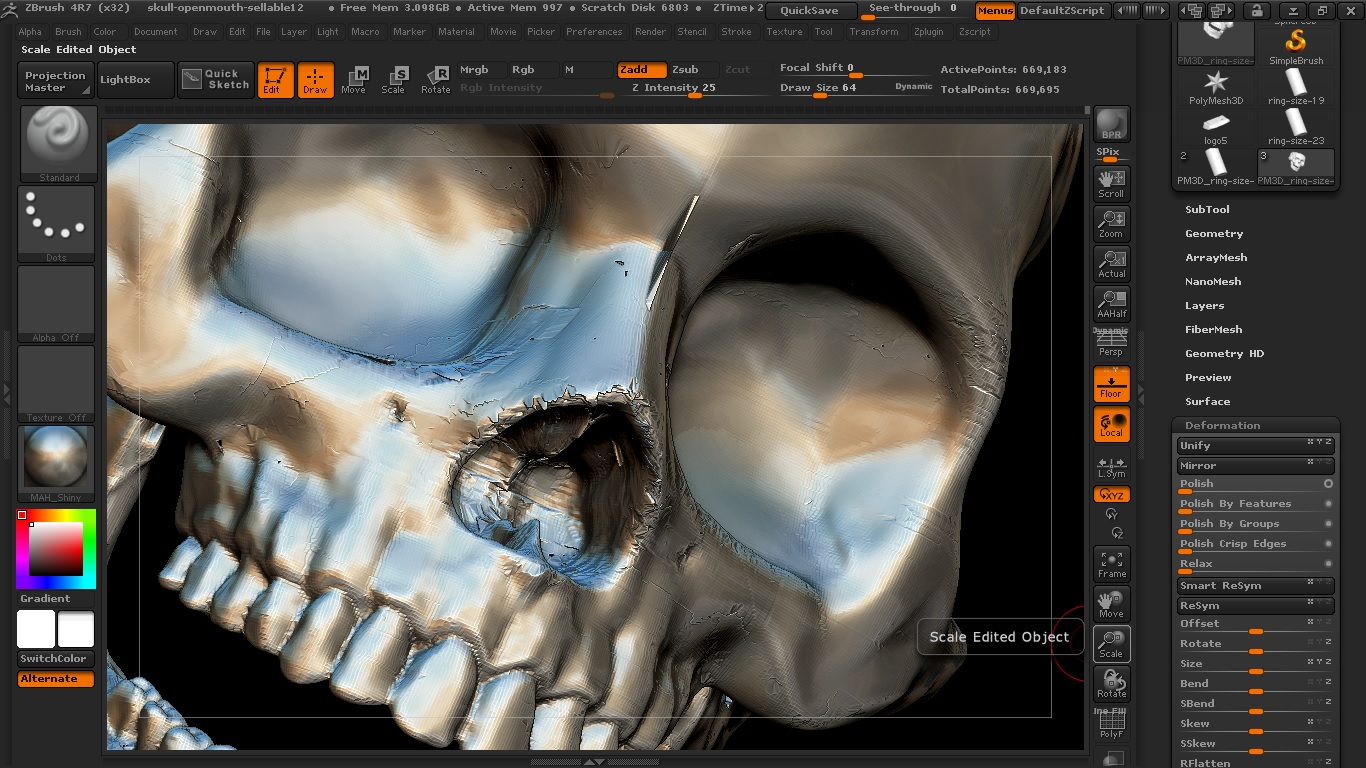
Task: Click the Actual size icon
Action: coord(1111,263)
